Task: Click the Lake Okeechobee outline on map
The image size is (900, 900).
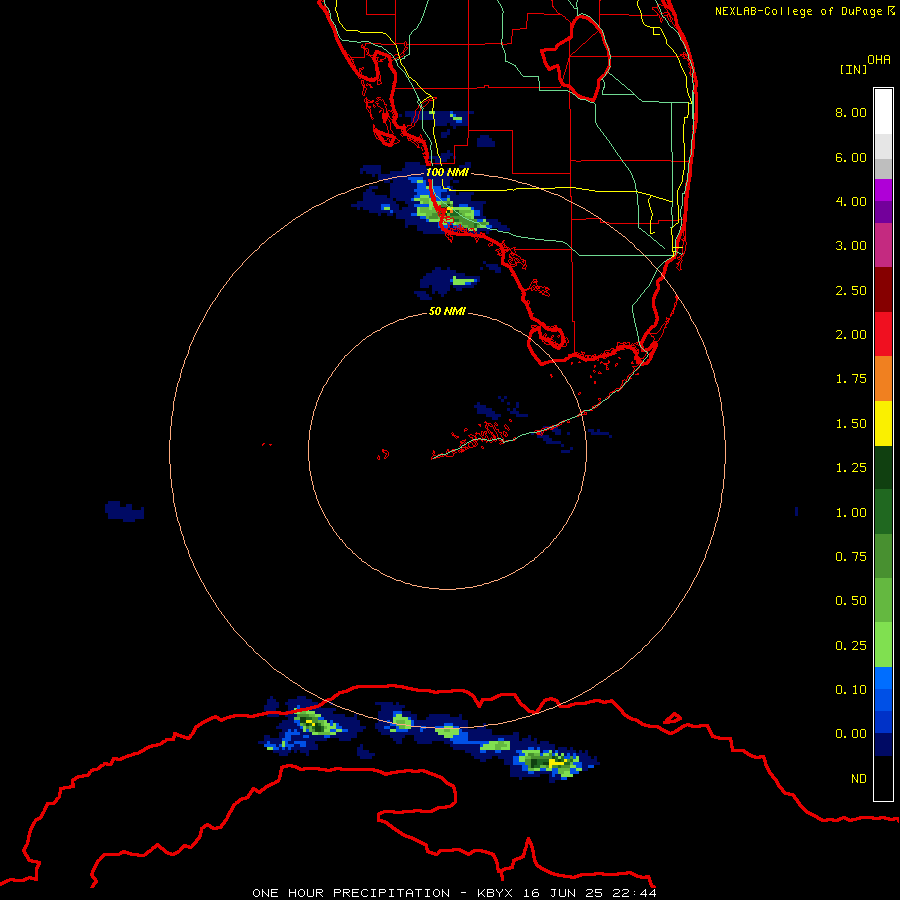Action: (x=576, y=59)
